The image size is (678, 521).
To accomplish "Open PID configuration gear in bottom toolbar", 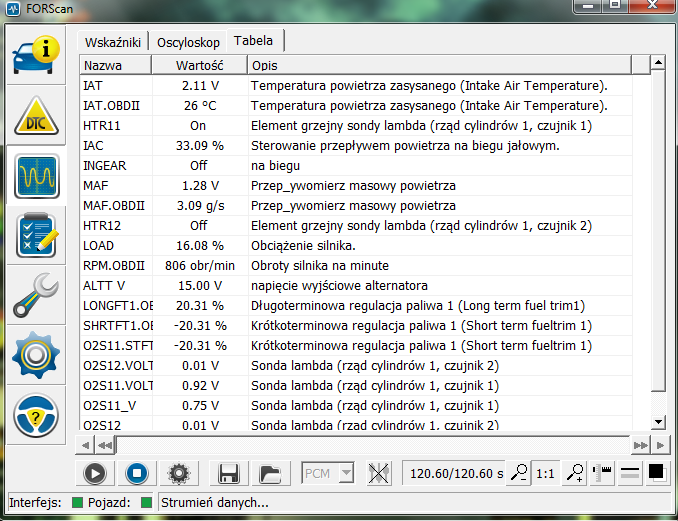I will tap(179, 473).
